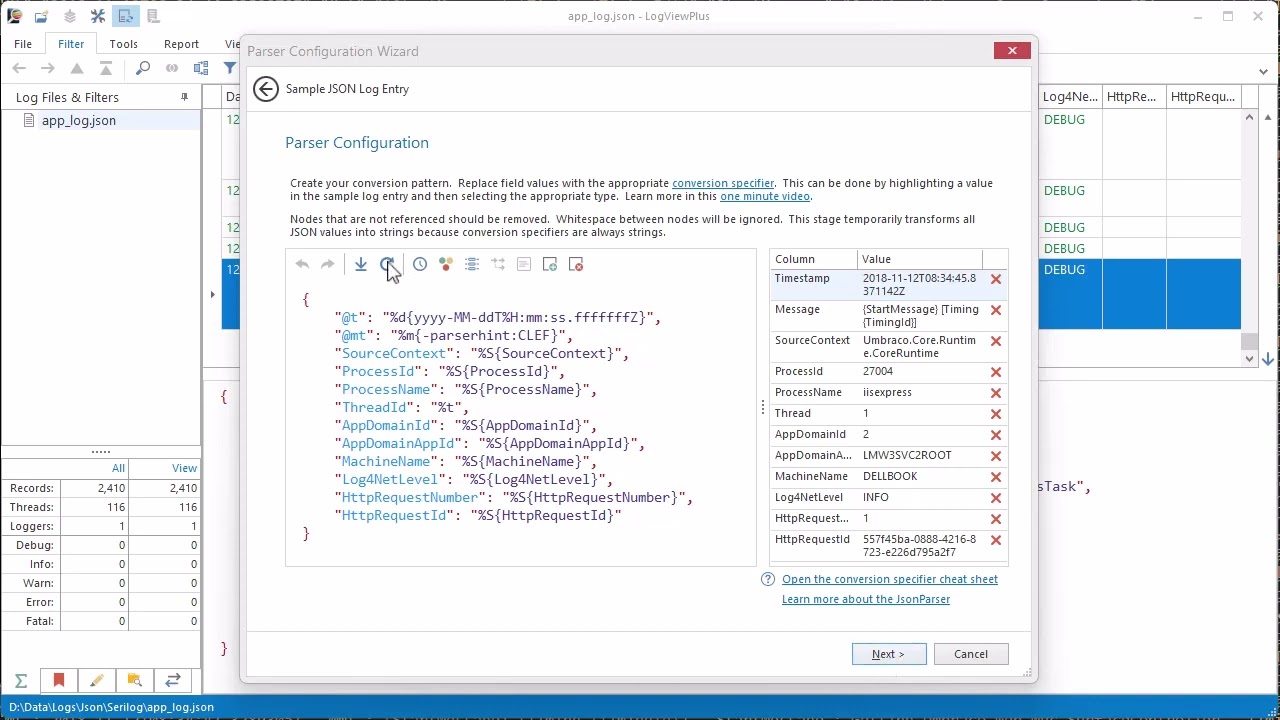Pin the Log Files & Filters panel
The width and height of the screenshot is (1280, 720).
pos(184,97)
